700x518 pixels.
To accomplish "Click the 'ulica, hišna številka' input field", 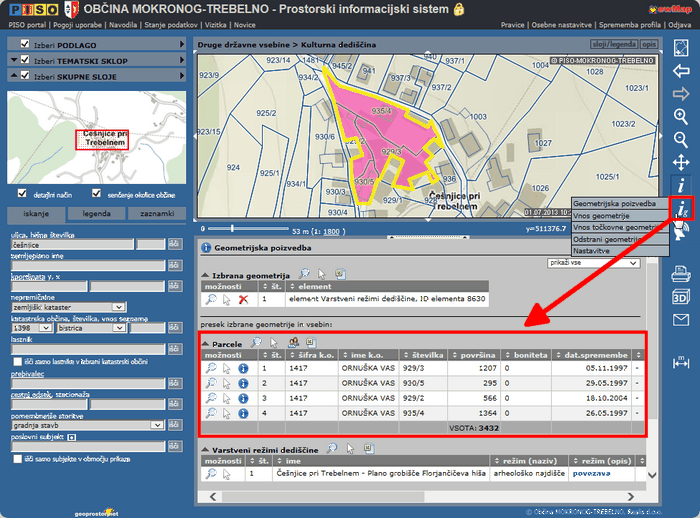I will [x=70, y=244].
